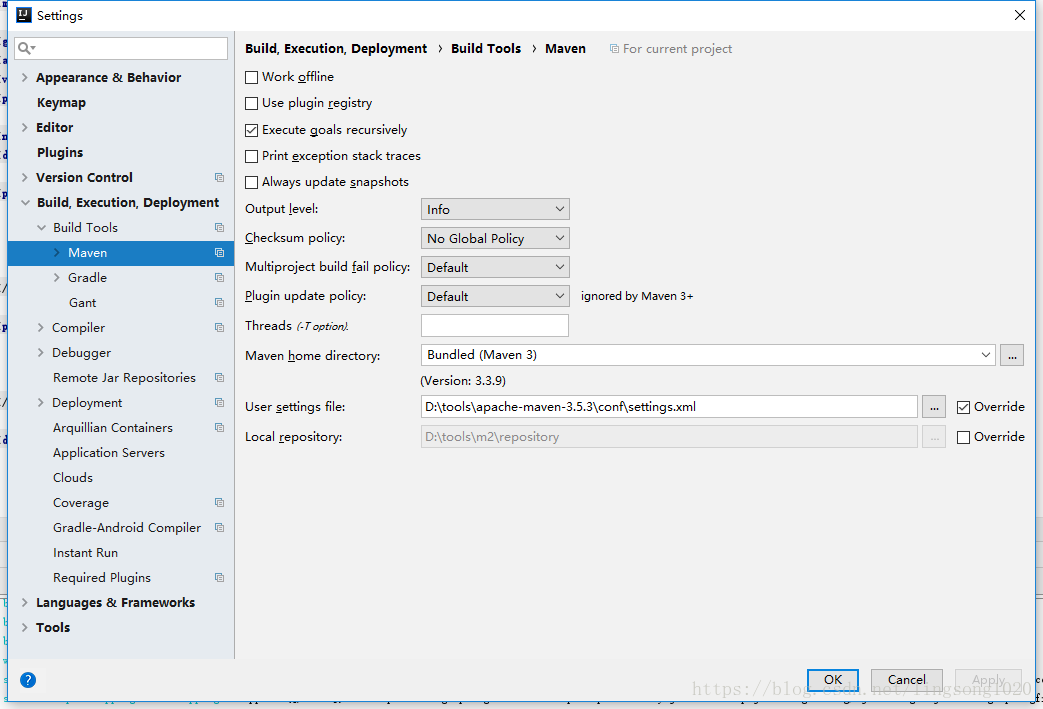Click project-level icon next to Compiler

(220, 327)
